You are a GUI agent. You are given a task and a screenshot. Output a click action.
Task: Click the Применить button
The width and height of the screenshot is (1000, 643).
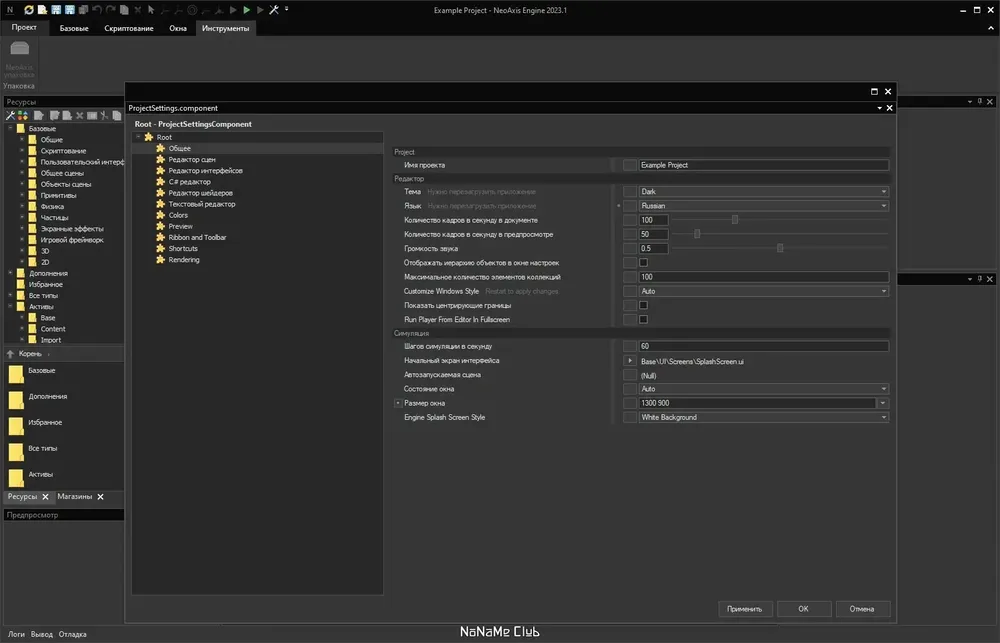pos(745,609)
